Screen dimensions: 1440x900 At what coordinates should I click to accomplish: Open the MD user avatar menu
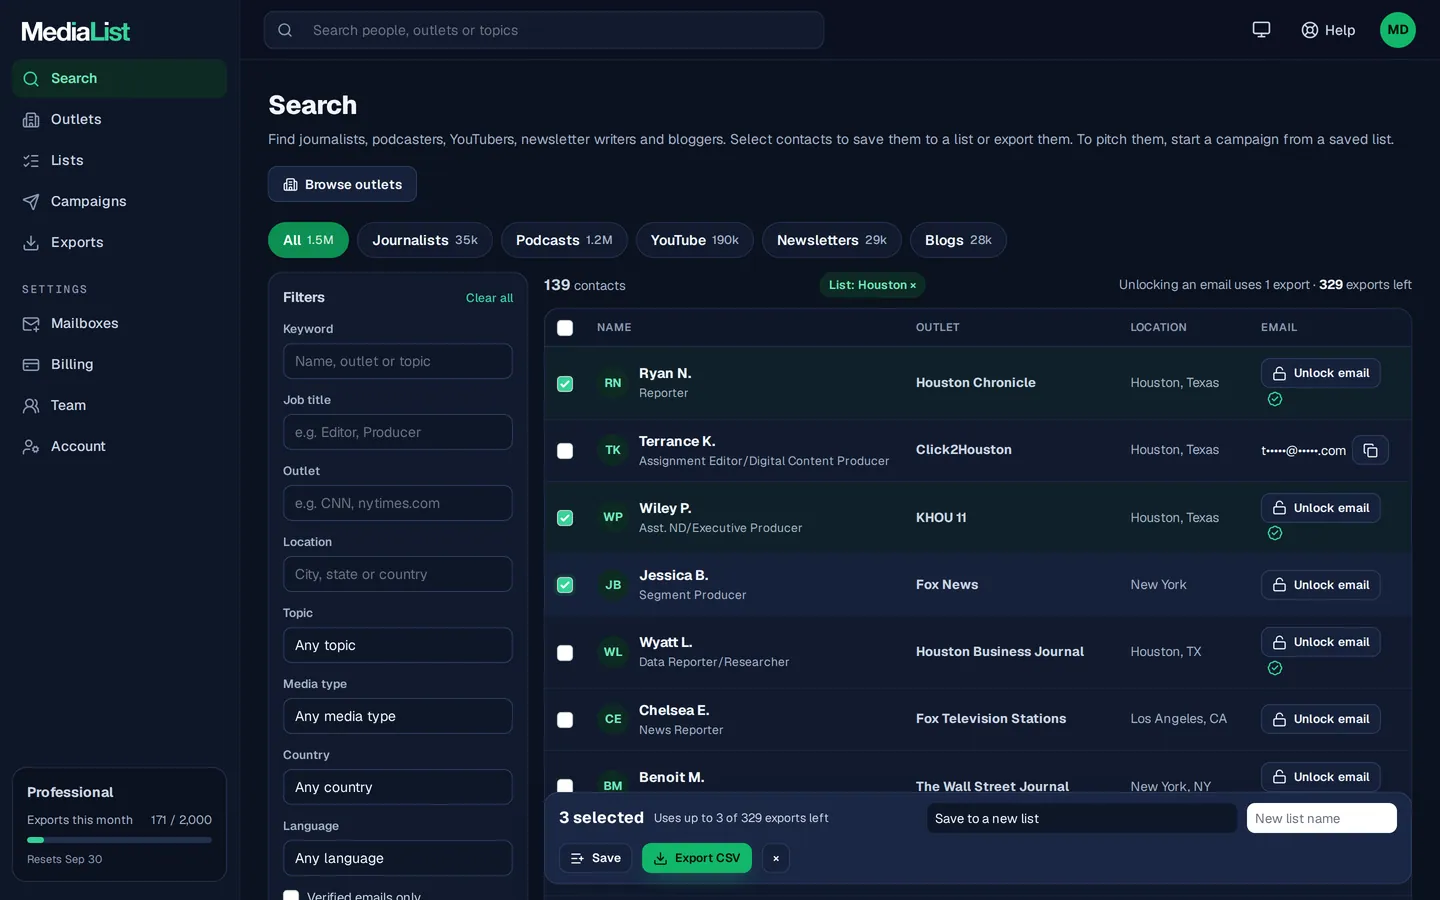[x=1397, y=30]
